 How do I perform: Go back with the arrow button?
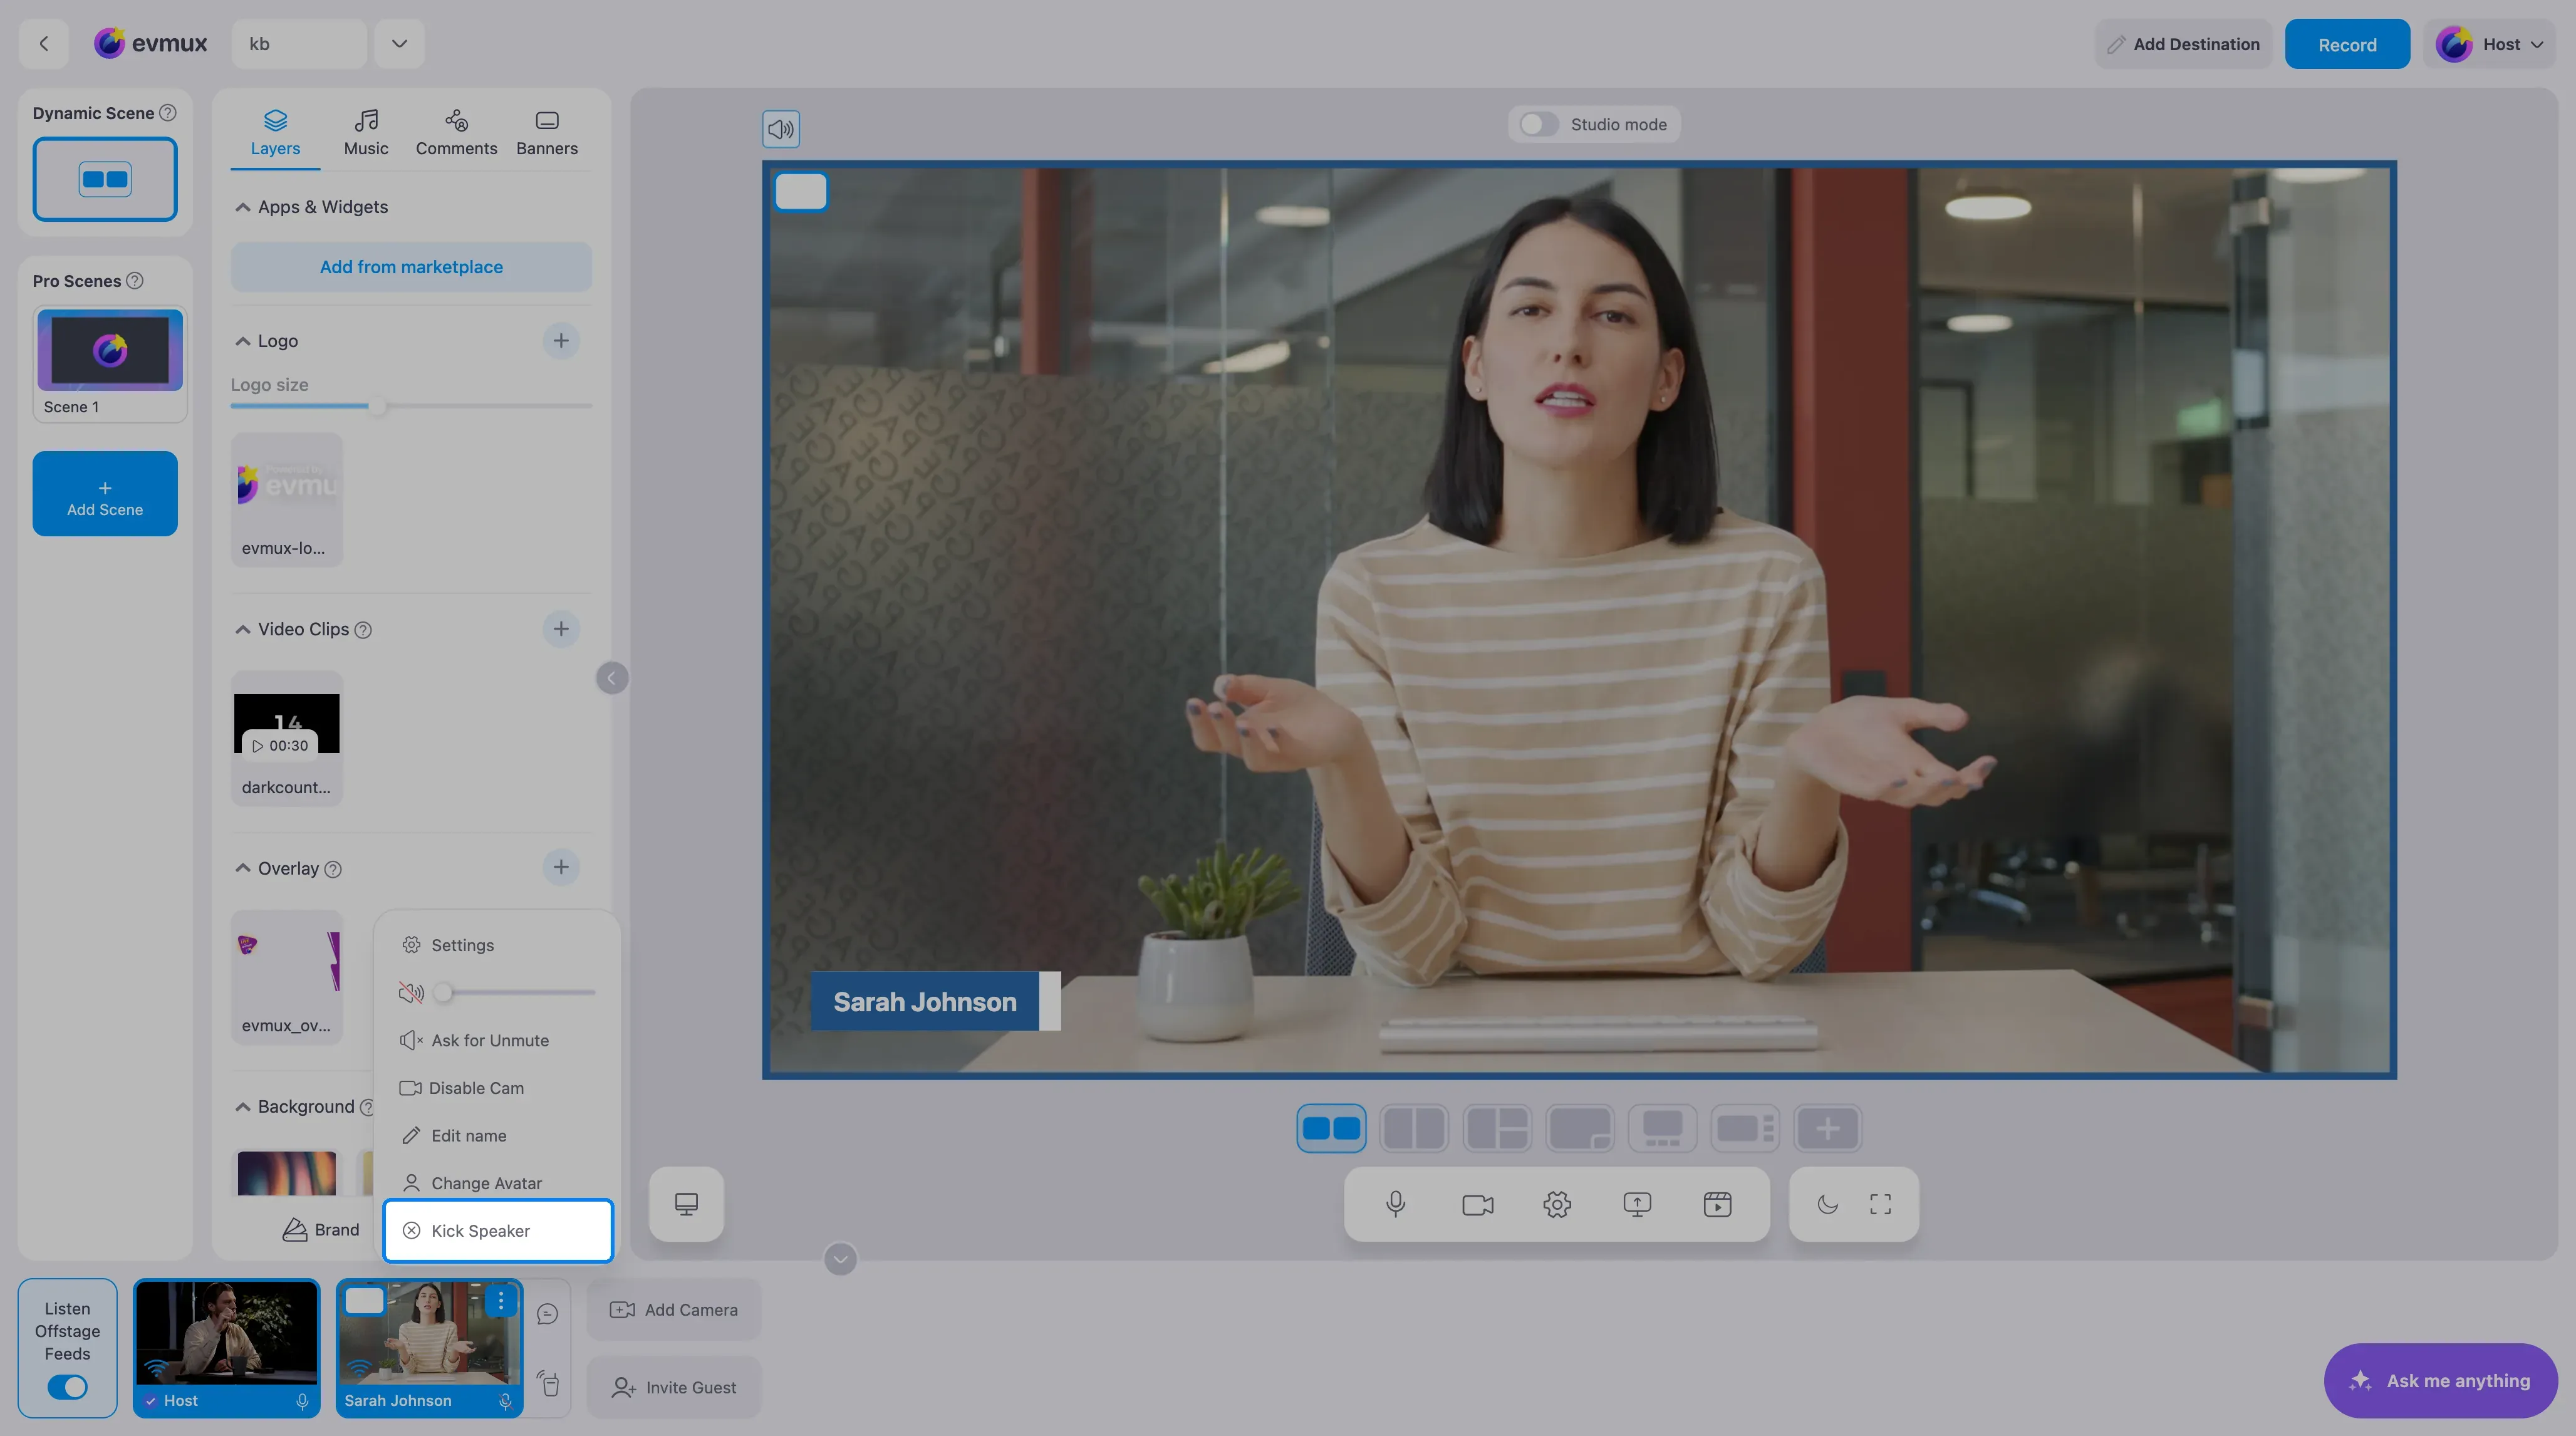43,44
